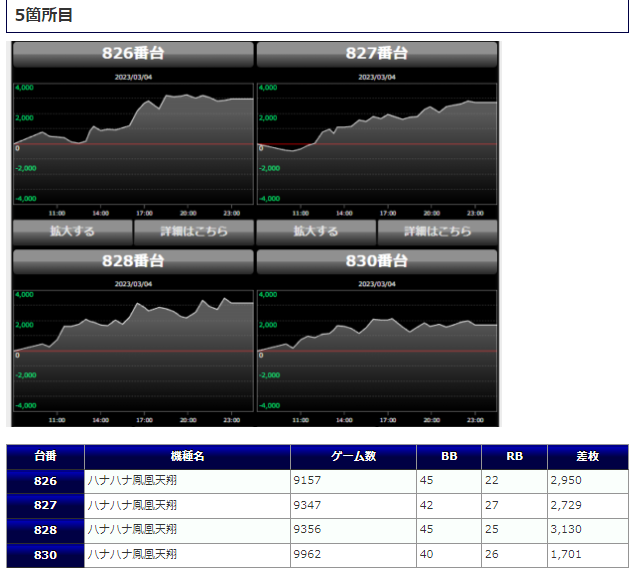Click game count 9347
This screenshot has height=570, width=630.
coord(307,505)
